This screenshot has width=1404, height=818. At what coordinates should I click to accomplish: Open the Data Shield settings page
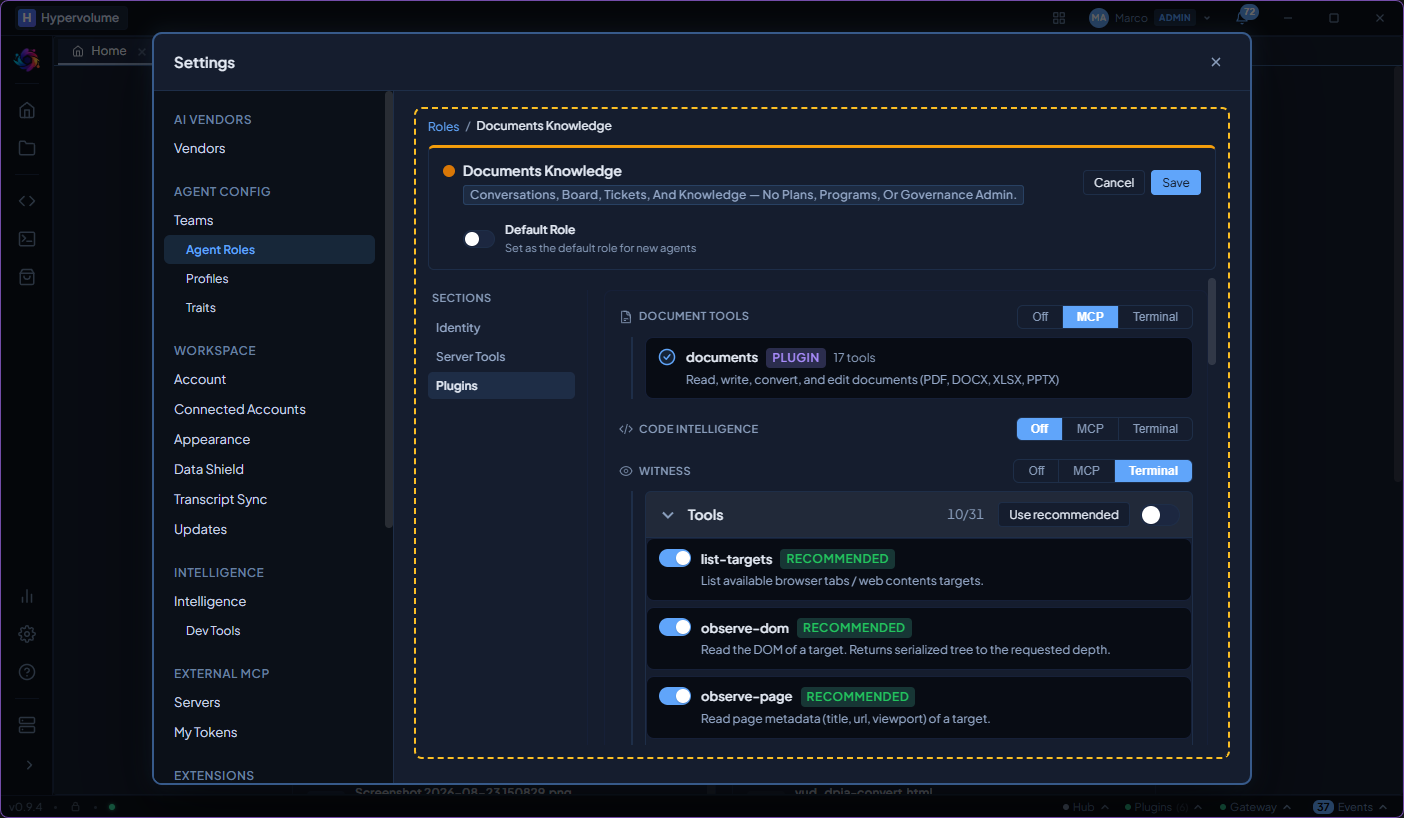209,469
